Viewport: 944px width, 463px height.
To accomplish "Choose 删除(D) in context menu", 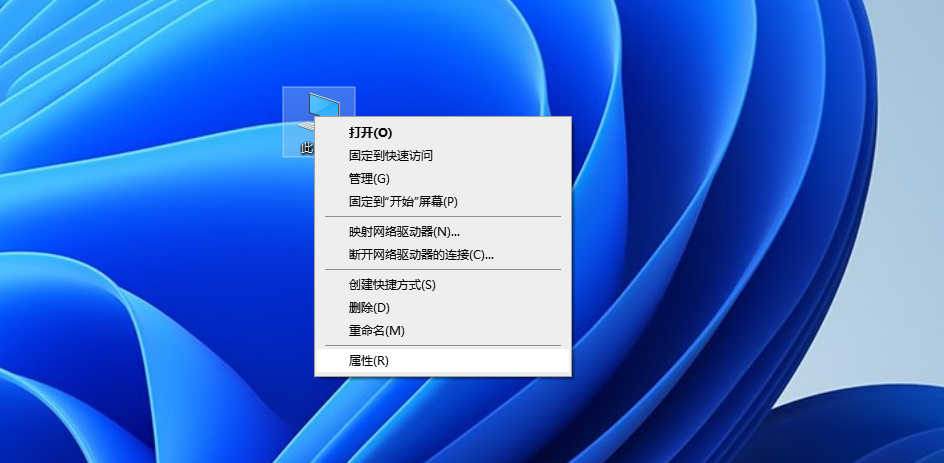I will tap(442, 308).
